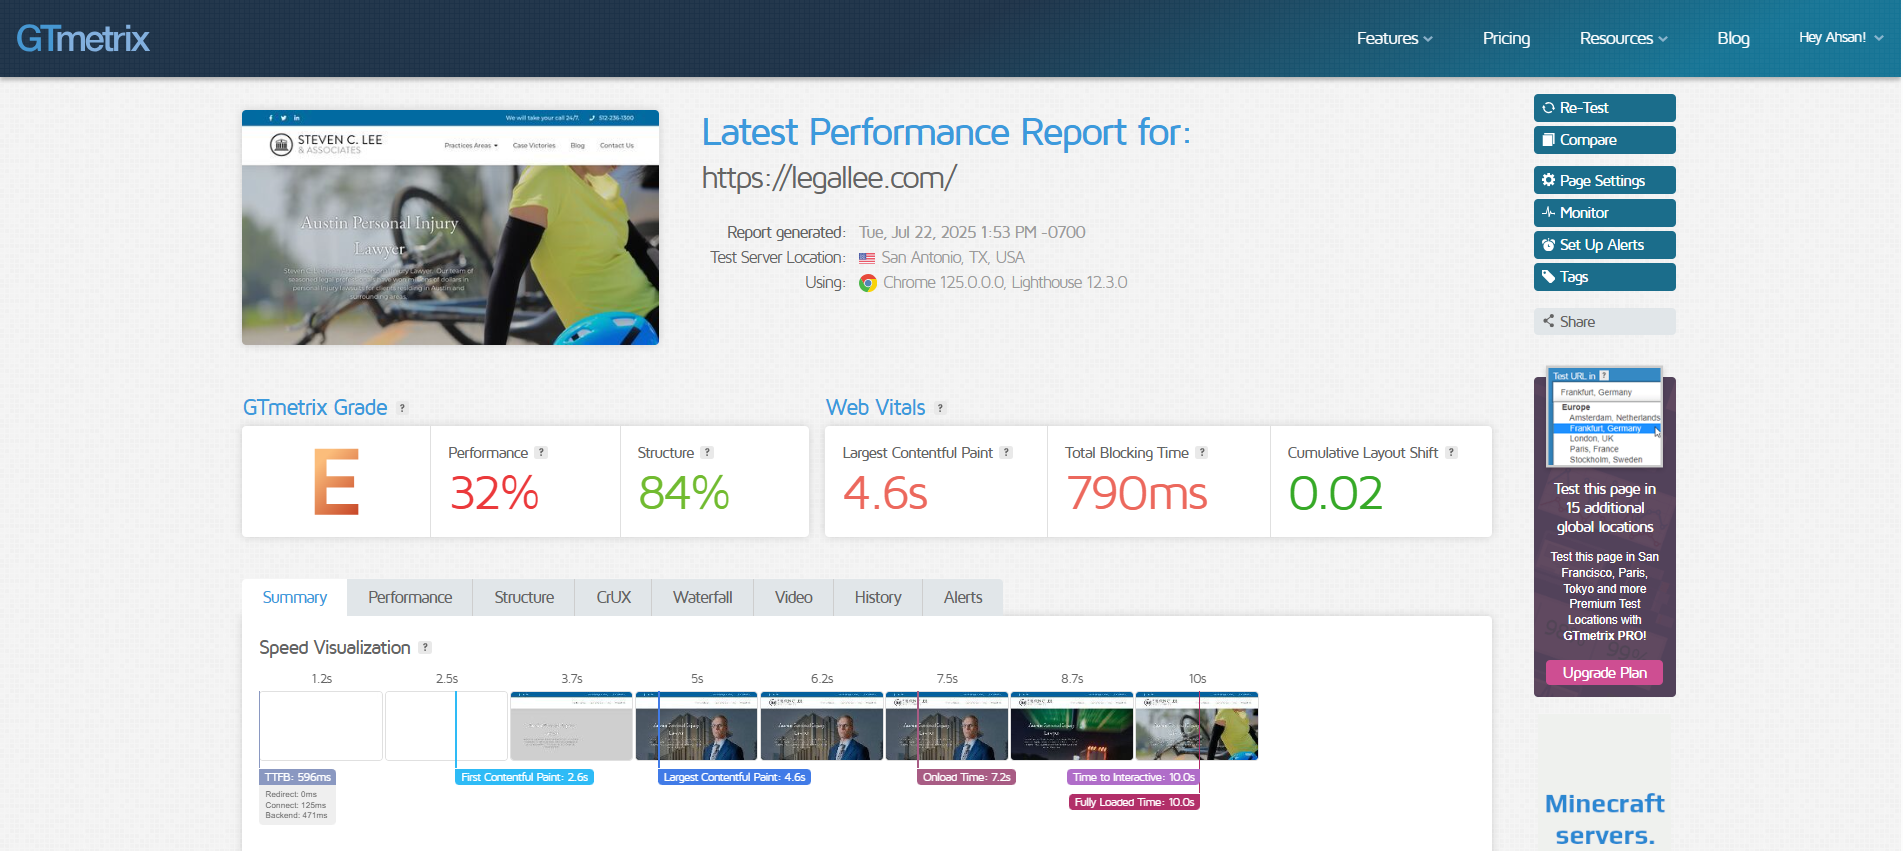Image resolution: width=1903 pixels, height=851 pixels.
Task: Switch to the Structure tab
Action: click(x=524, y=597)
